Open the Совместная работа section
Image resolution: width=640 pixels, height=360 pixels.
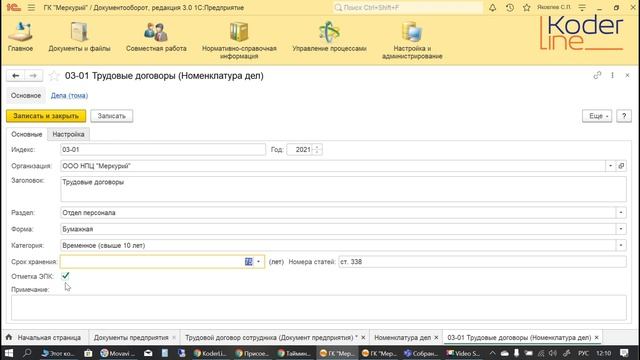[156, 37]
